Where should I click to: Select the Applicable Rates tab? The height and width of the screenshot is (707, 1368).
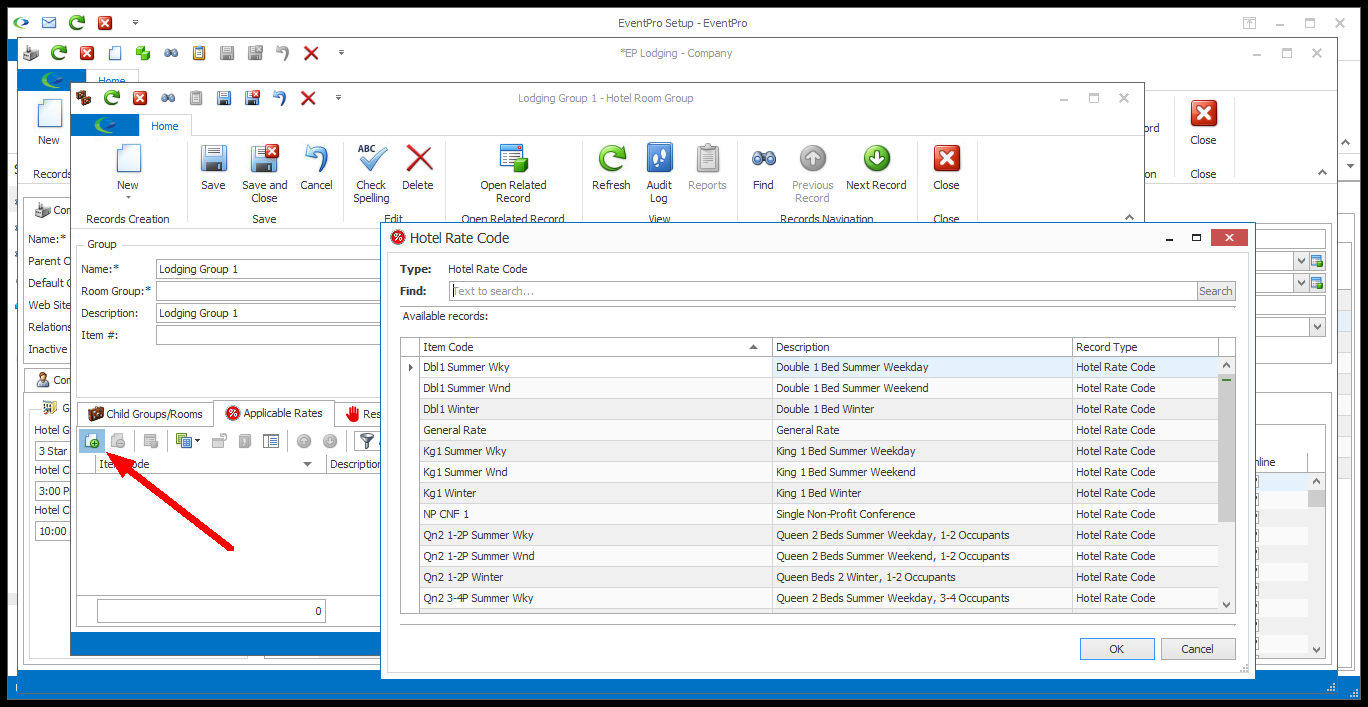pyautogui.click(x=274, y=413)
